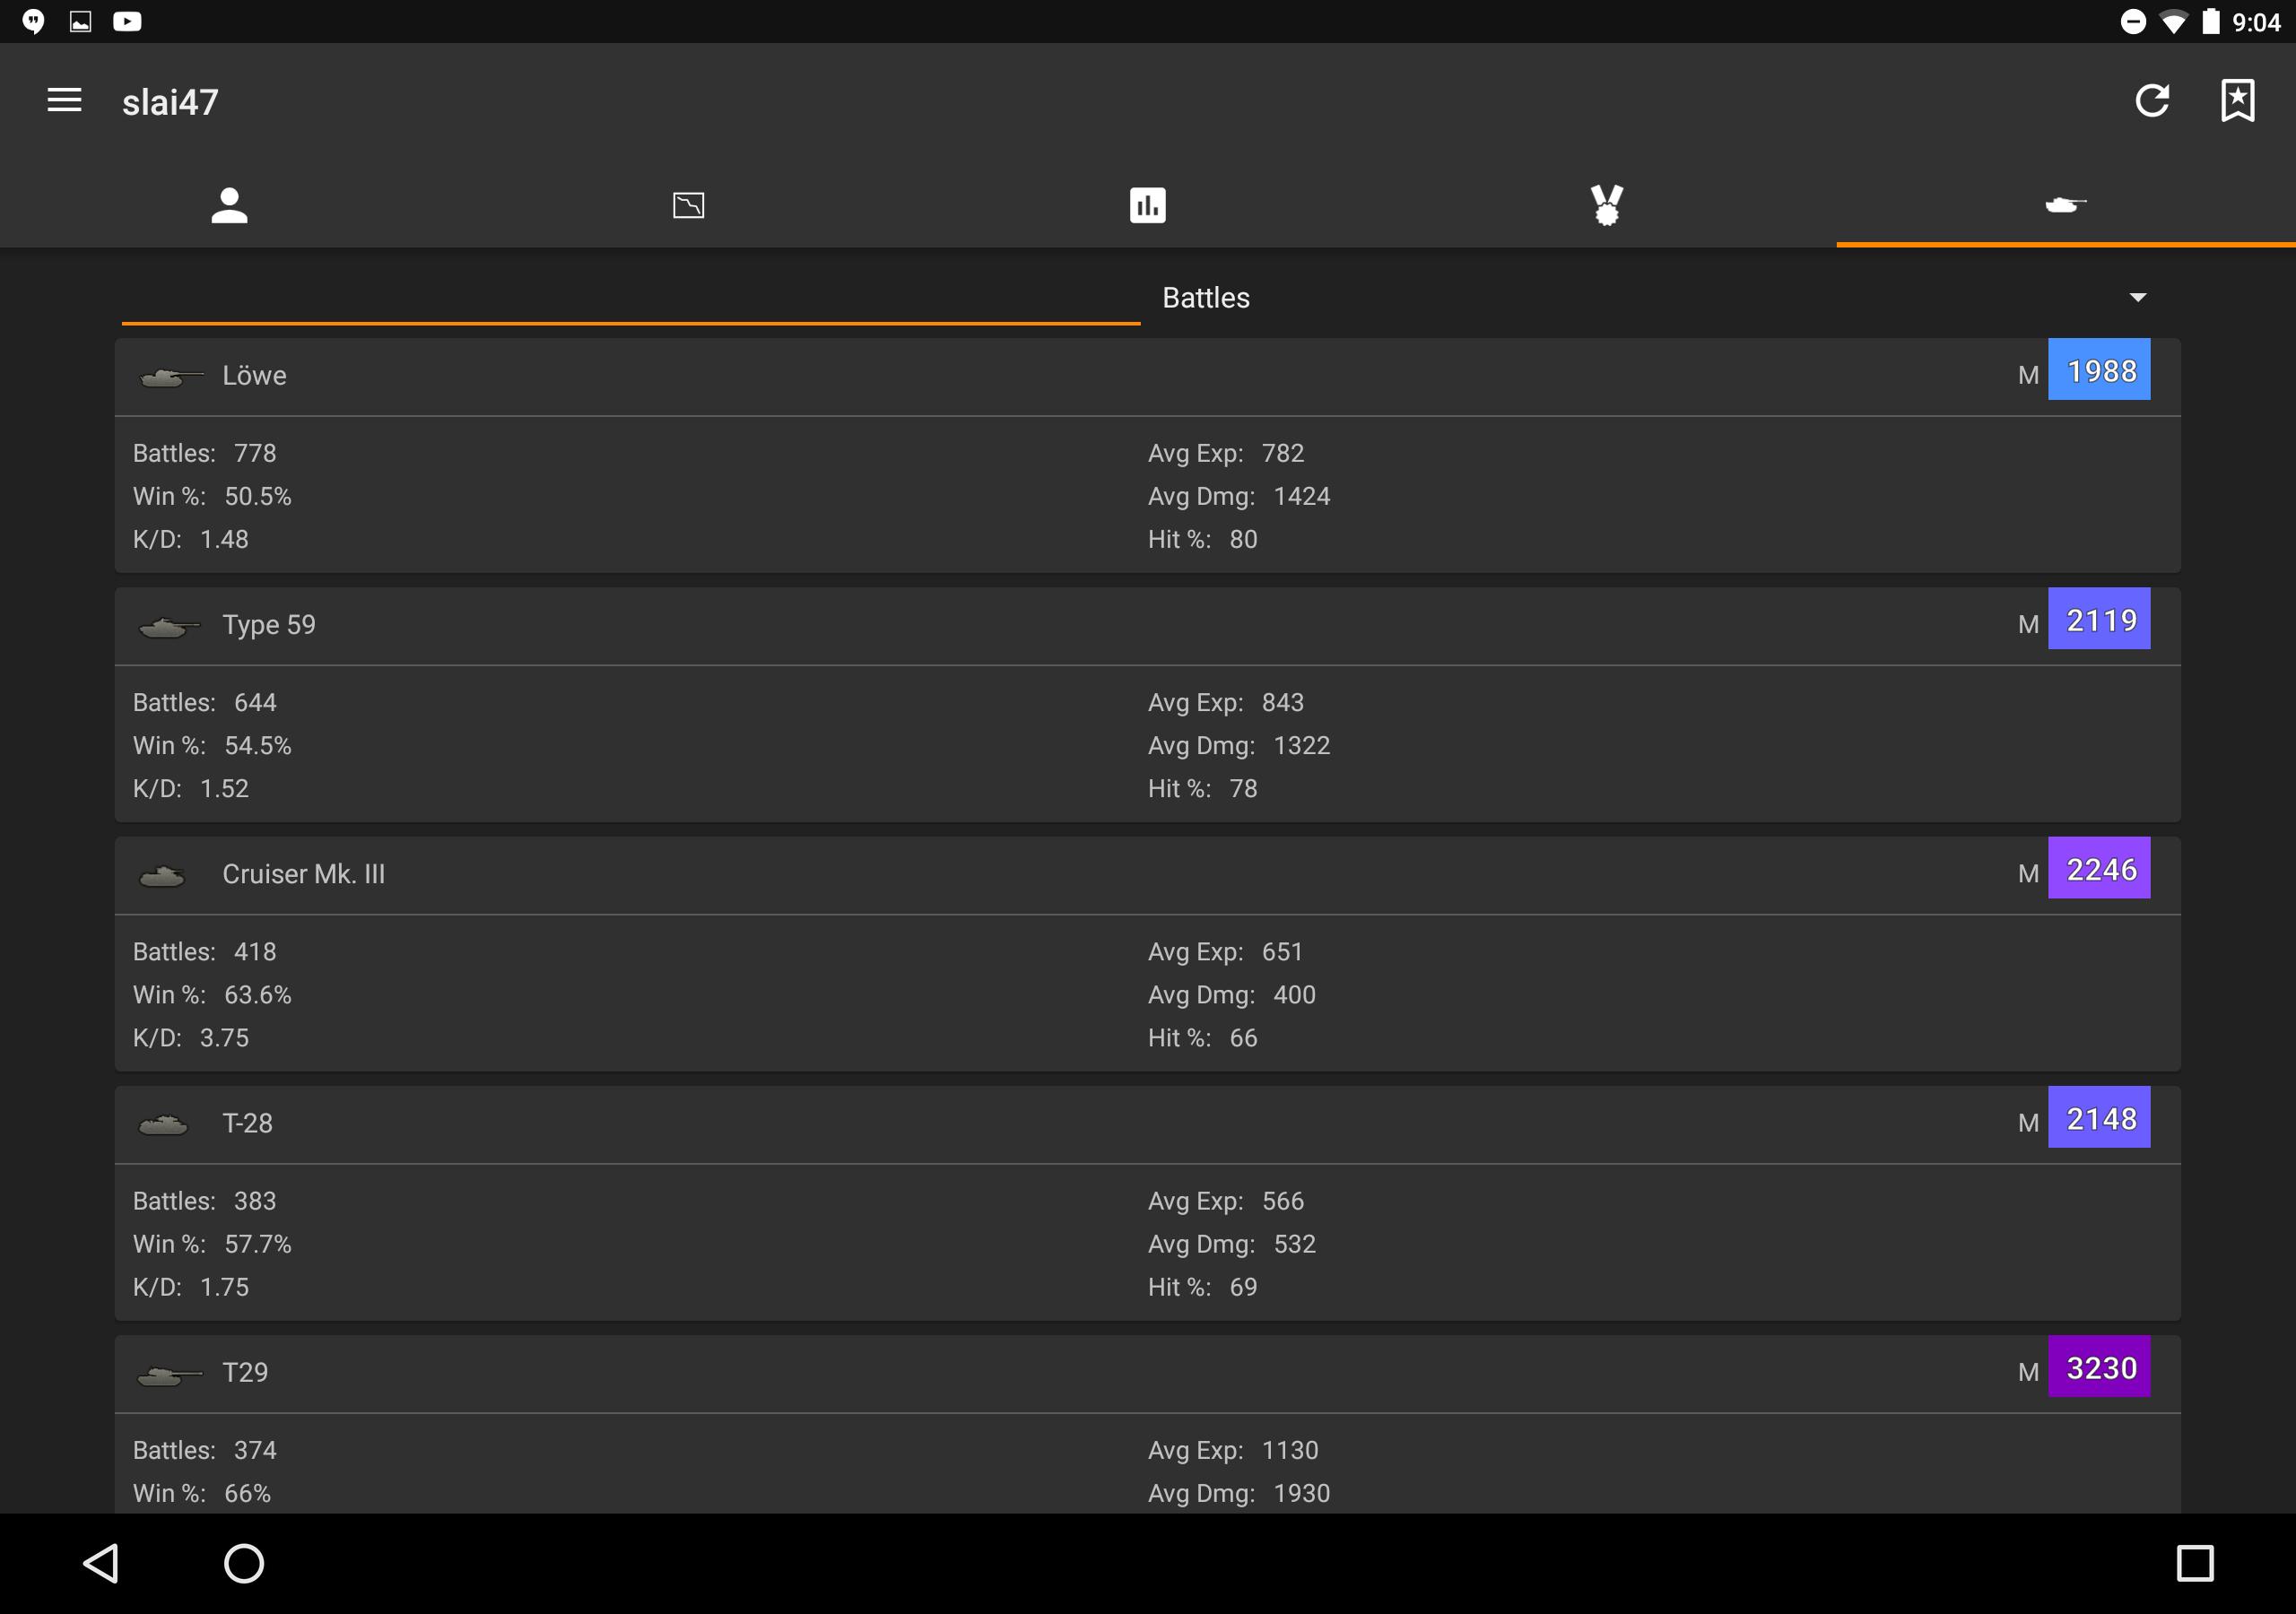Tap the 2148 rating badge
2296x1614 pixels.
(2099, 1117)
